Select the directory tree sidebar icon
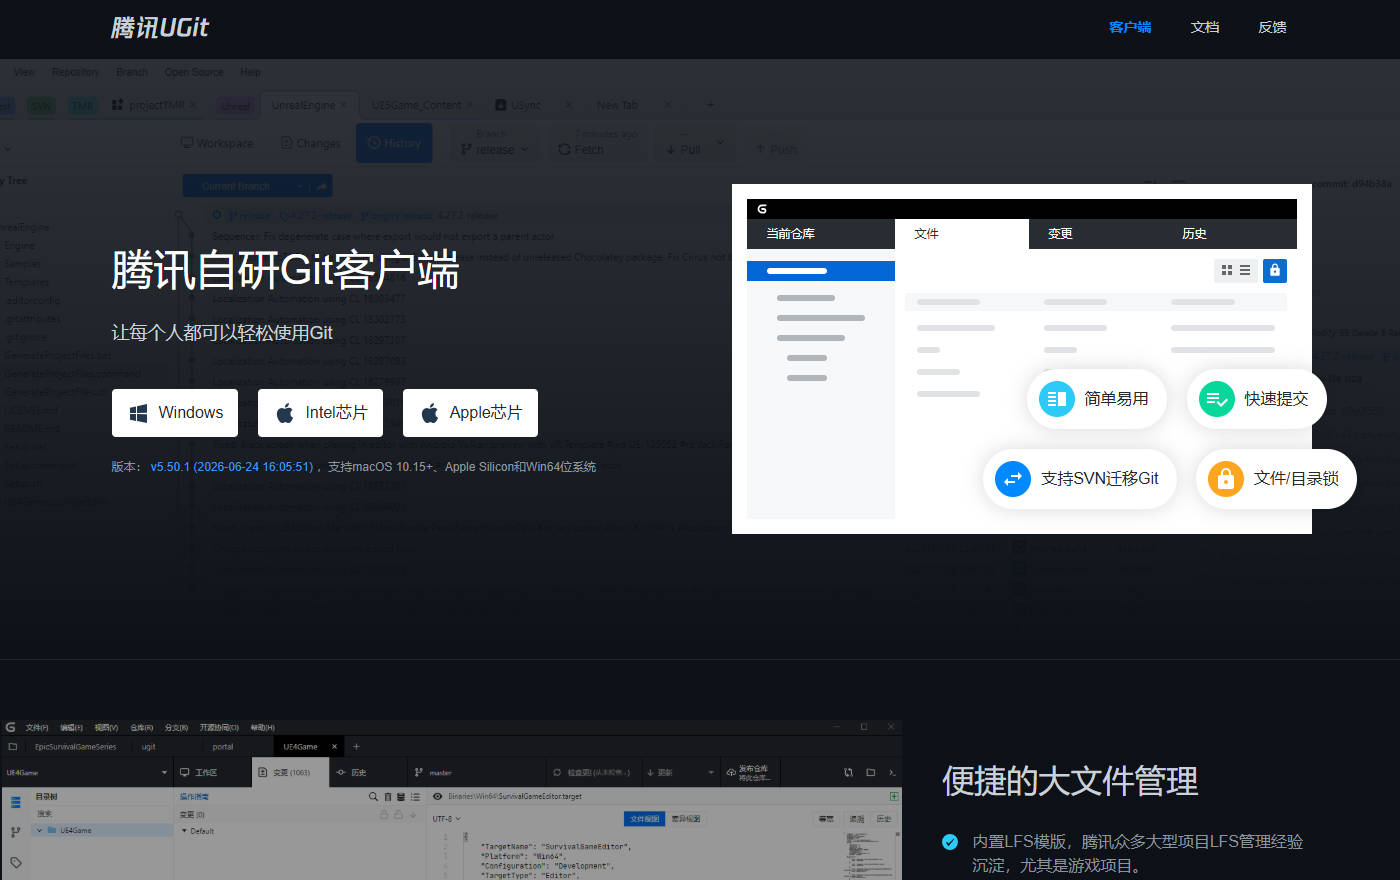The height and width of the screenshot is (880, 1400). 15,802
